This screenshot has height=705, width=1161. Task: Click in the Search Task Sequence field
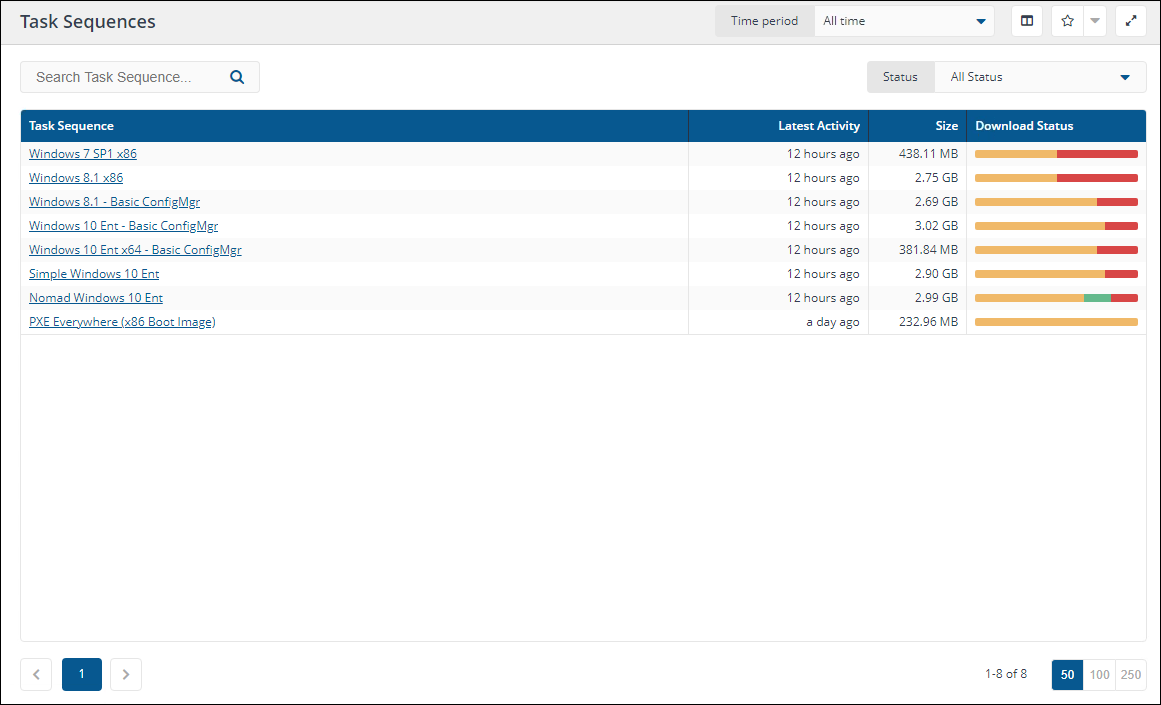125,77
